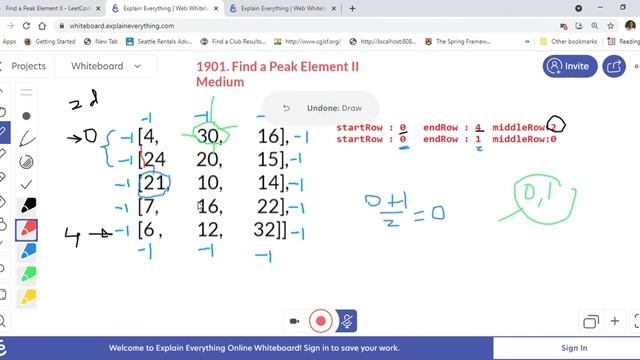Viewport: 640px width, 360px height.
Task: Open the slides overview icon
Action: pyautogui.click(x=591, y=322)
